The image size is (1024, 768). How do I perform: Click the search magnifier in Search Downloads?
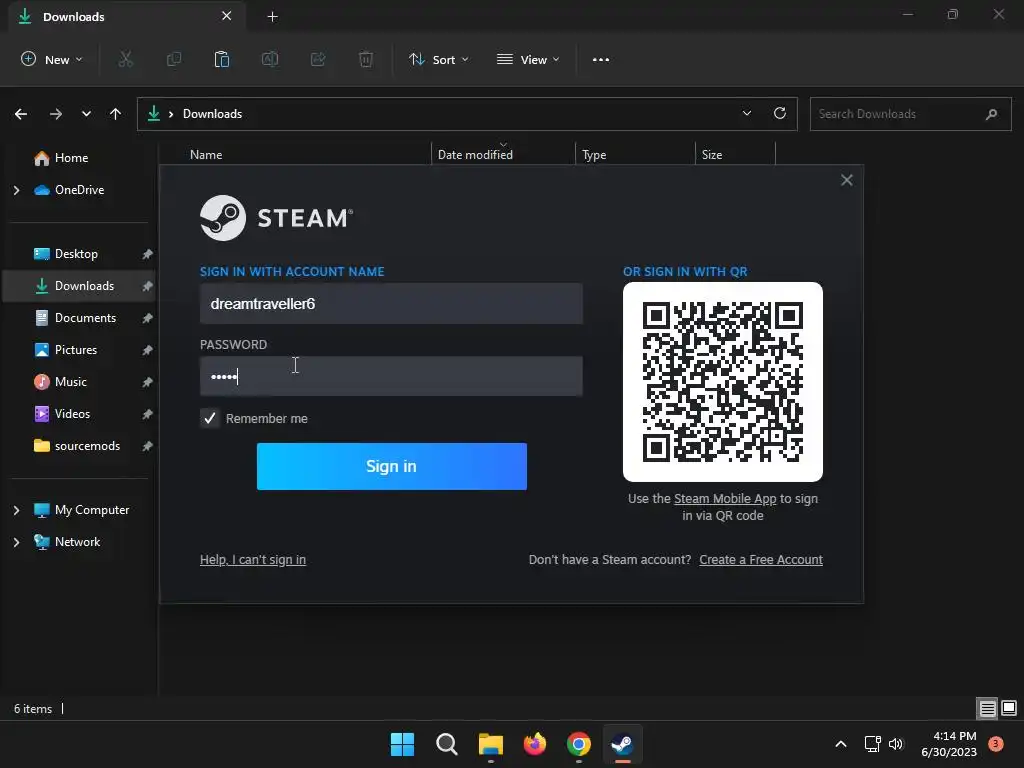991,114
